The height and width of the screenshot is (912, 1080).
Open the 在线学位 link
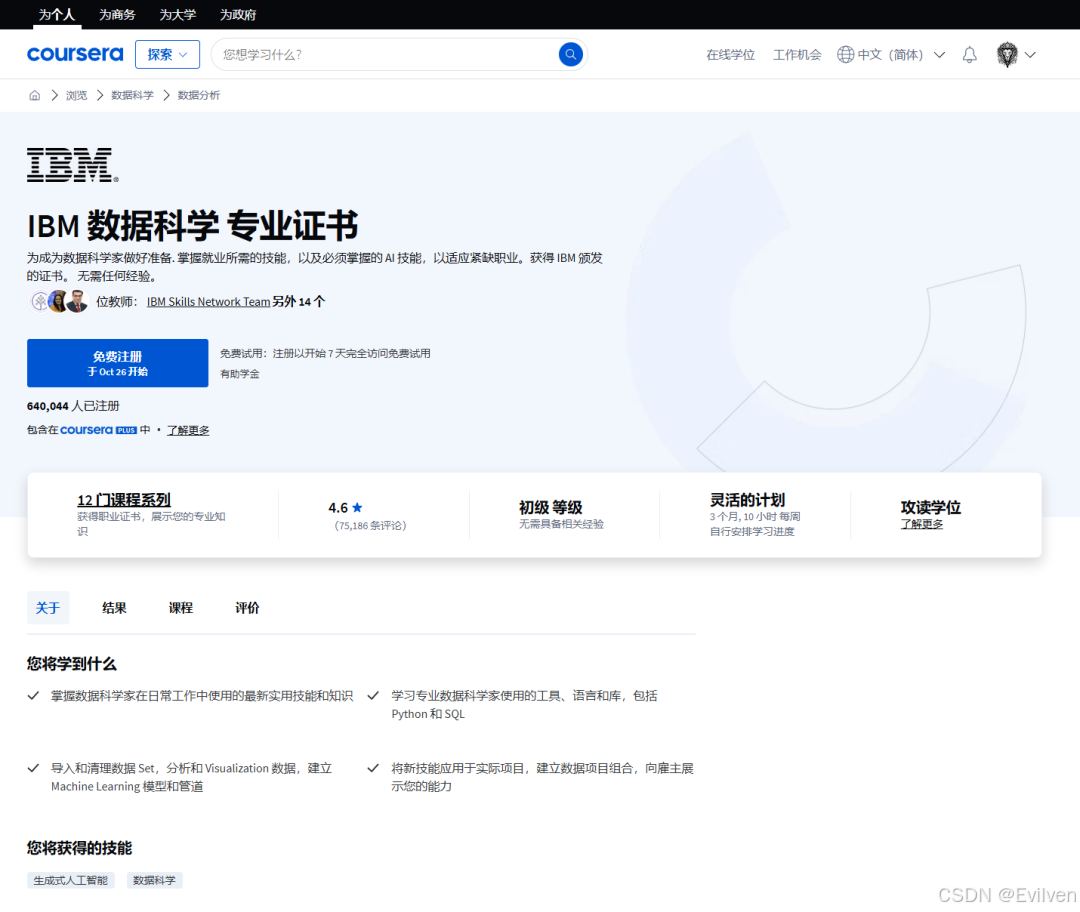coord(730,54)
